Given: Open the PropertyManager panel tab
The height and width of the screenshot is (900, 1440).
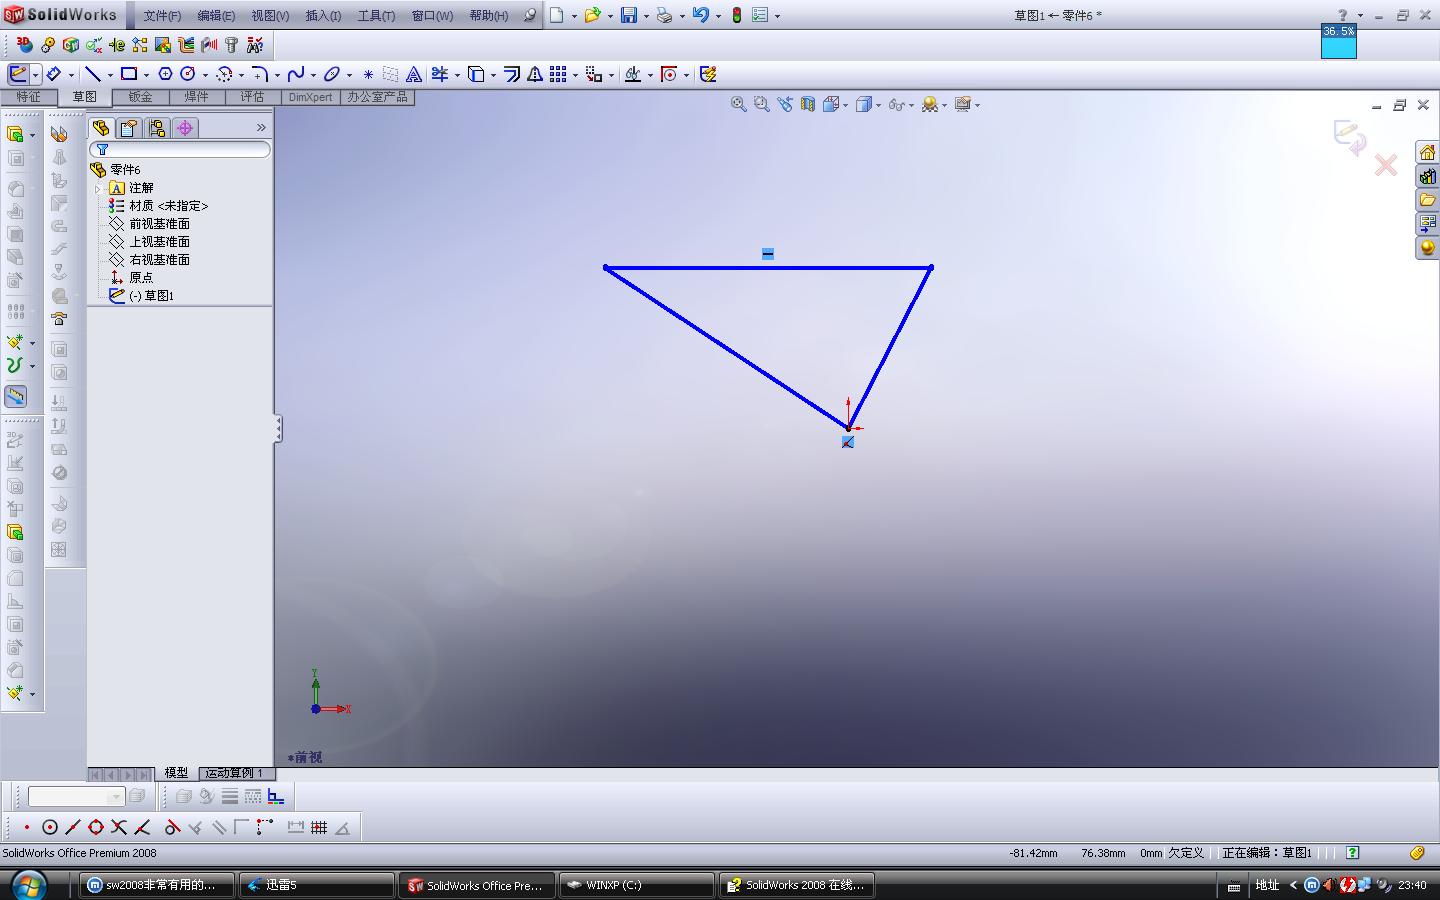Looking at the screenshot, I should [129, 128].
